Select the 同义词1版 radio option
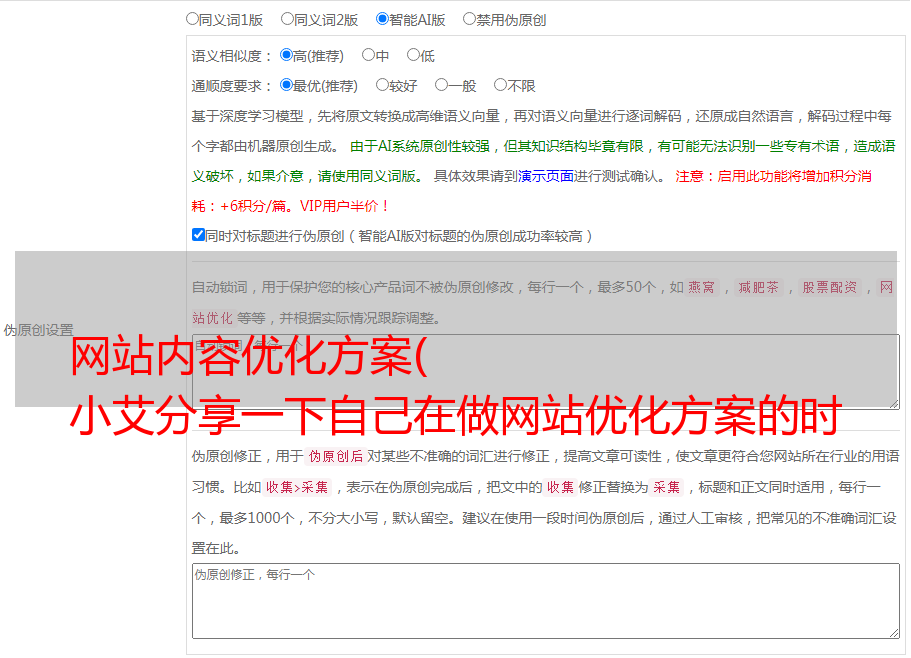911x658 pixels. point(193,19)
